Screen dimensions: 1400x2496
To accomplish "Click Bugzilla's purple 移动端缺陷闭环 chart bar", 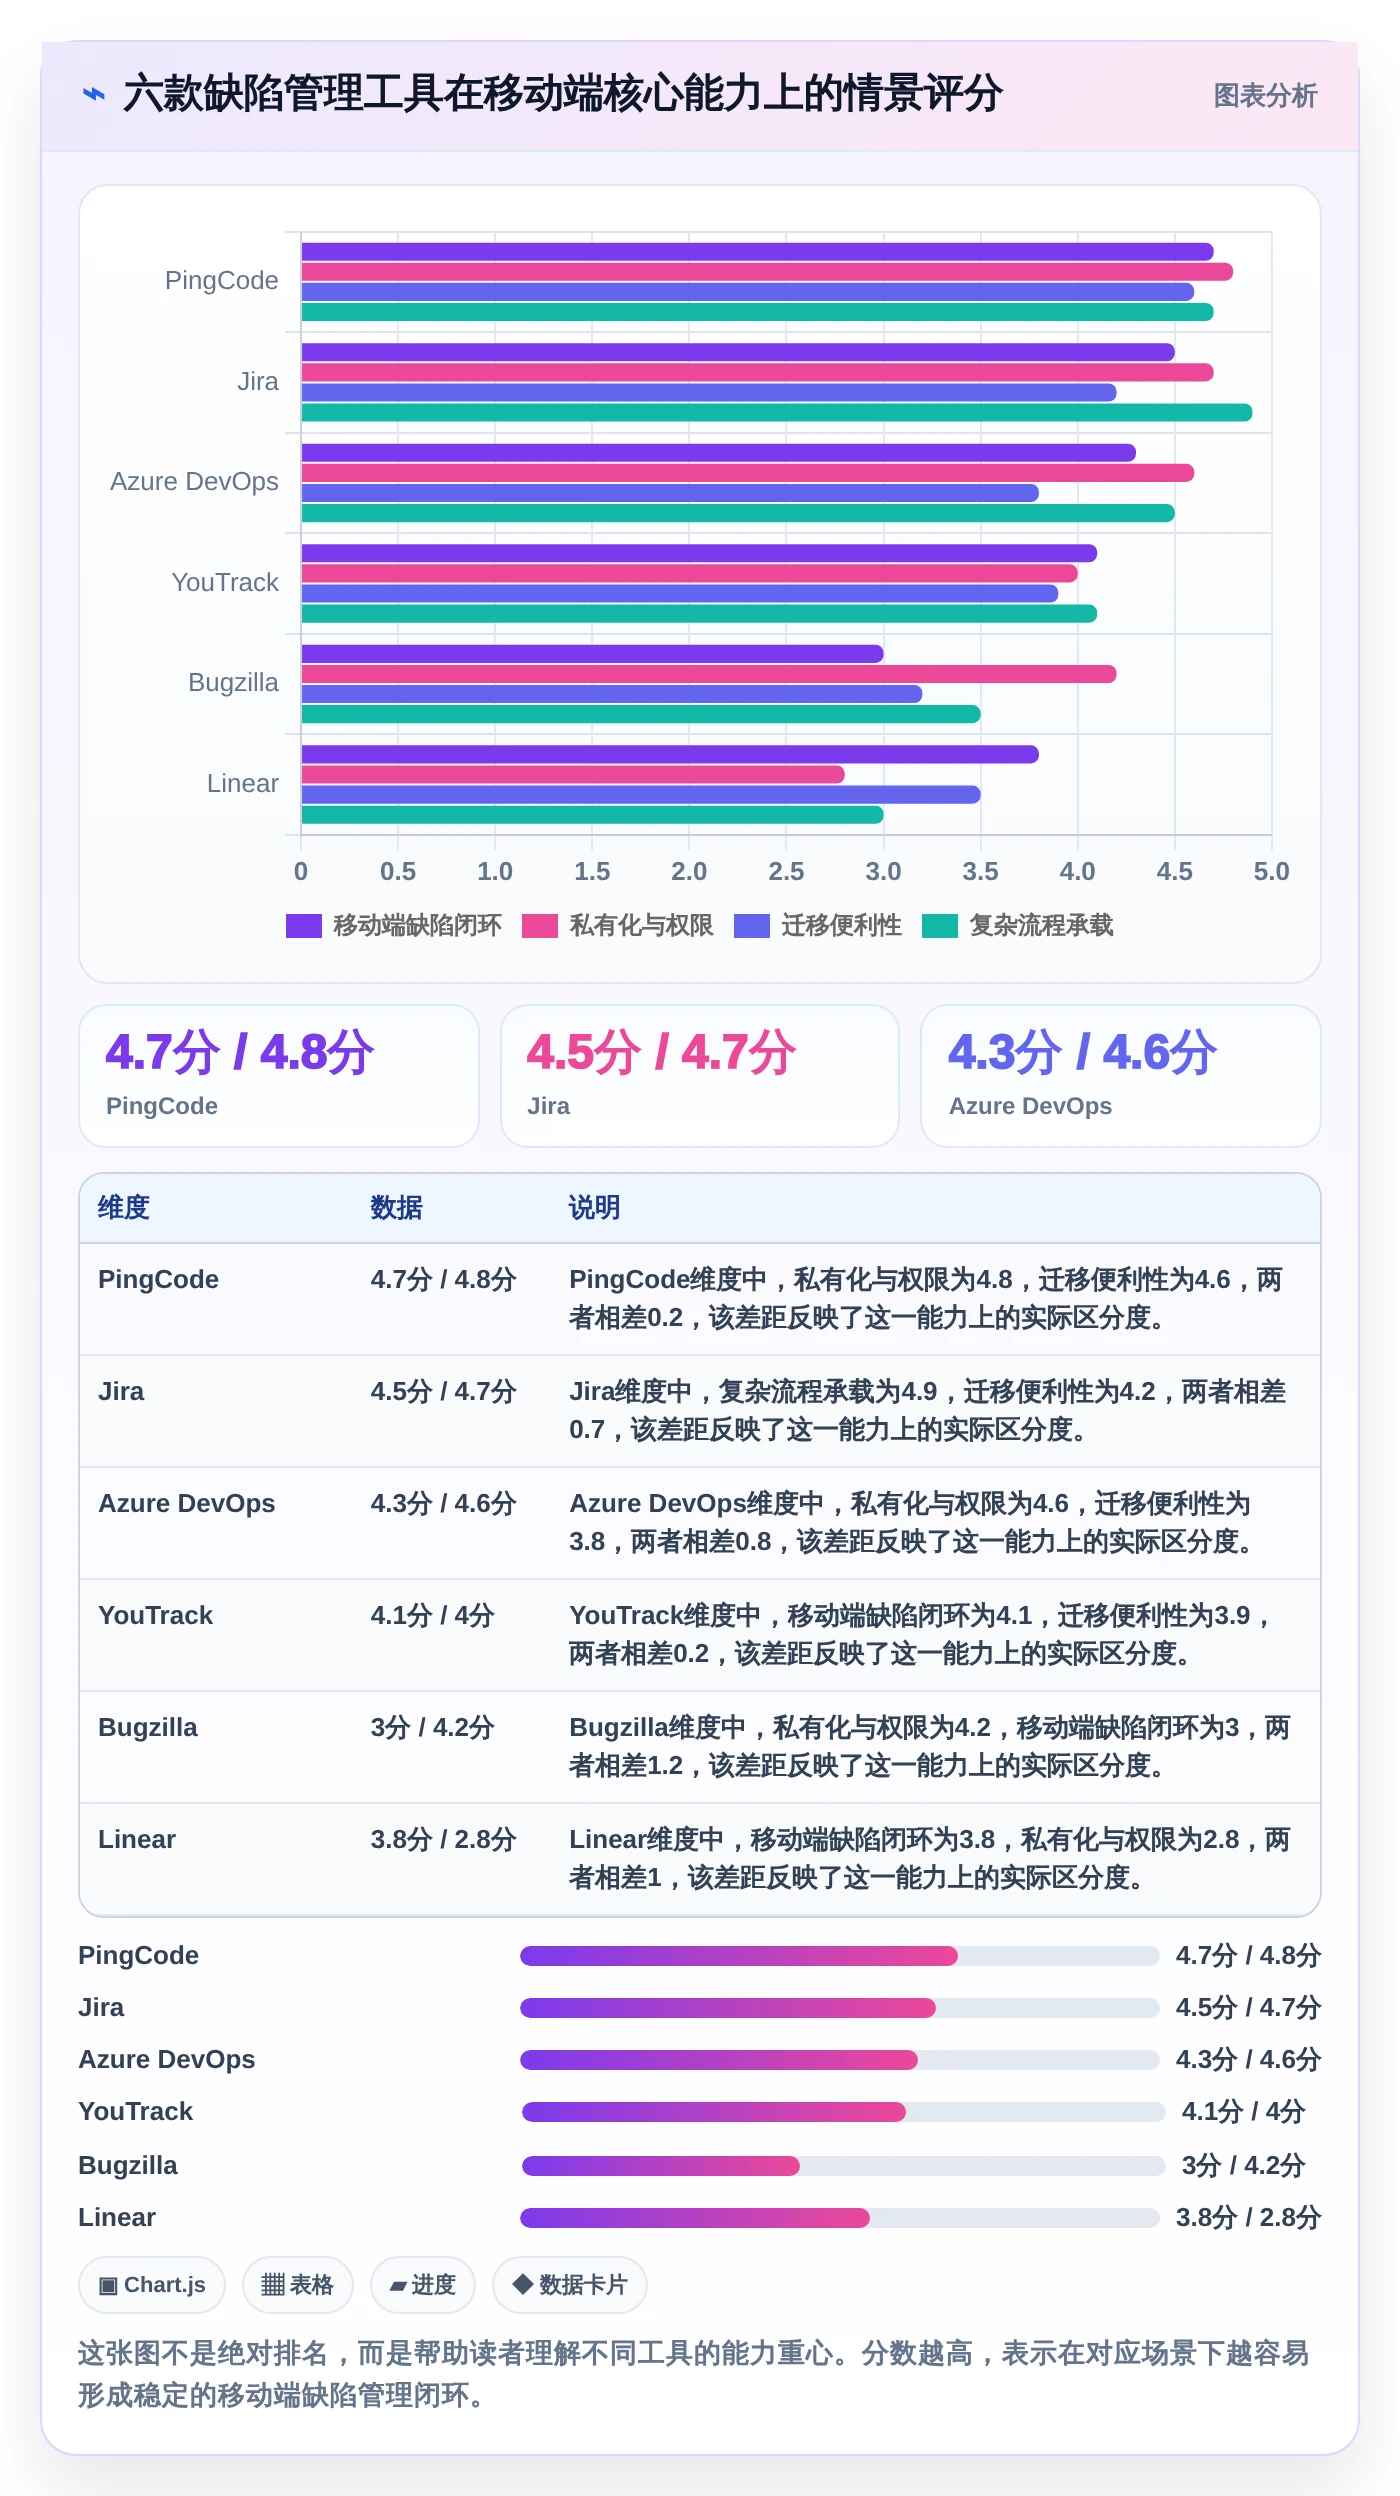I will click(592, 654).
